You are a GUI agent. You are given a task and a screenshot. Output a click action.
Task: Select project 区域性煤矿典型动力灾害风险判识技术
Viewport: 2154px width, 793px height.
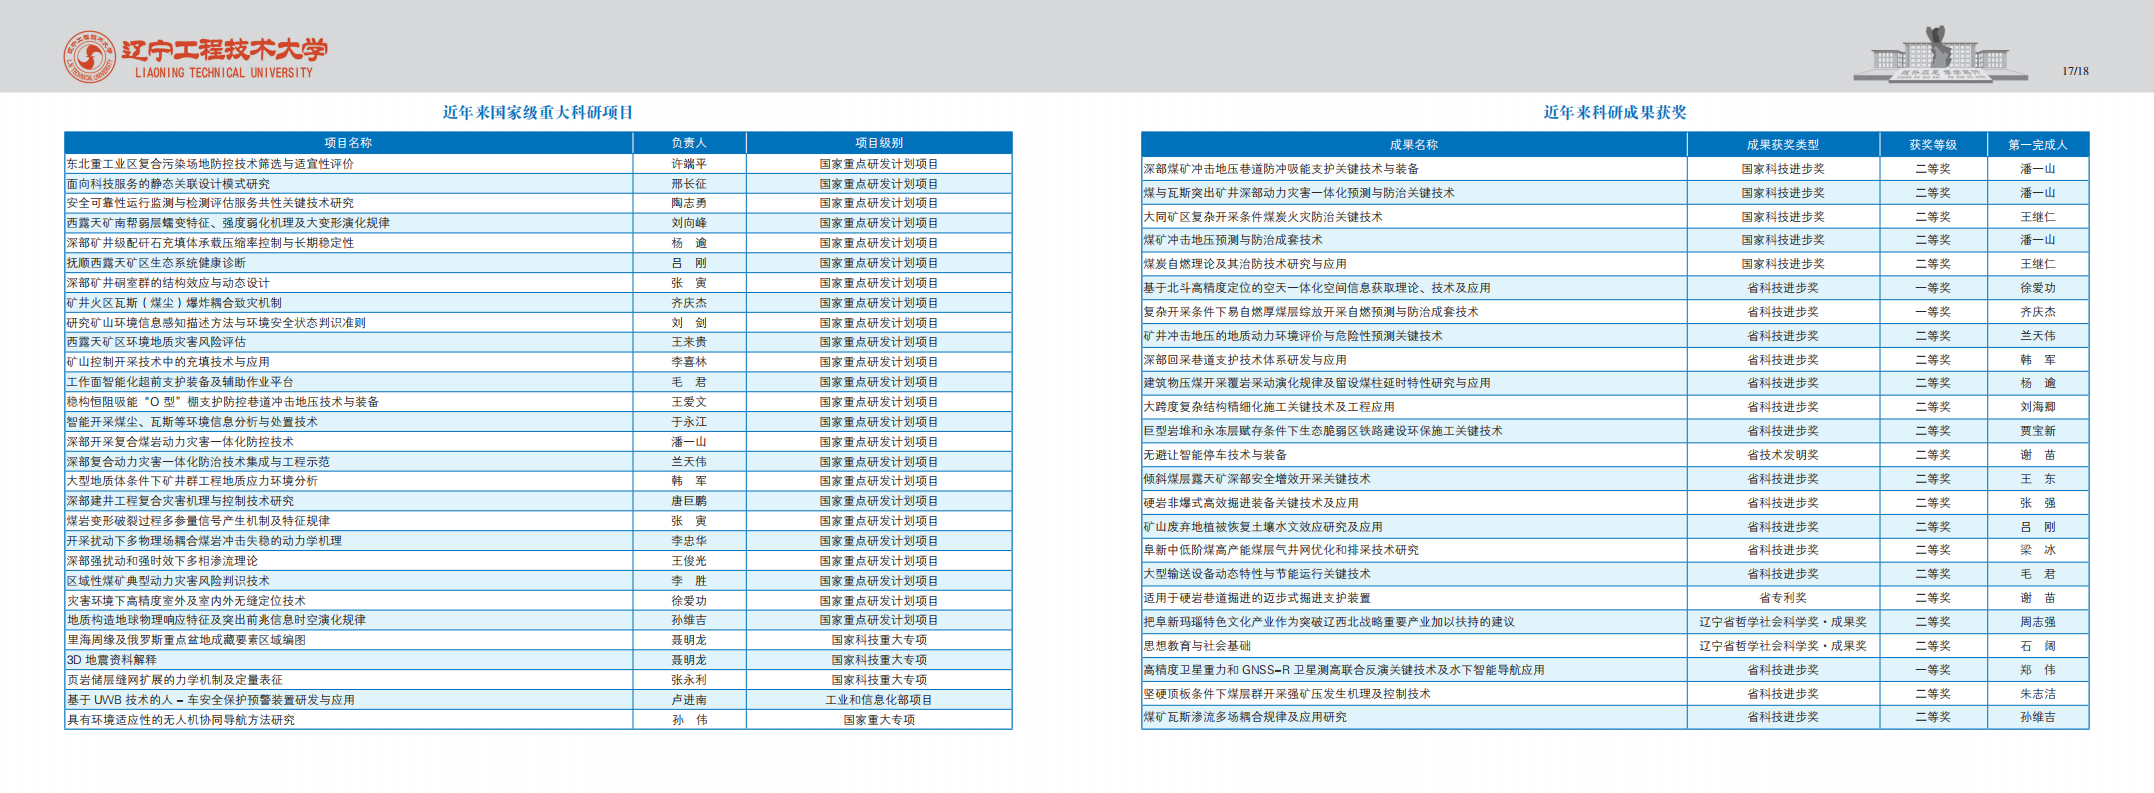[x=168, y=581]
